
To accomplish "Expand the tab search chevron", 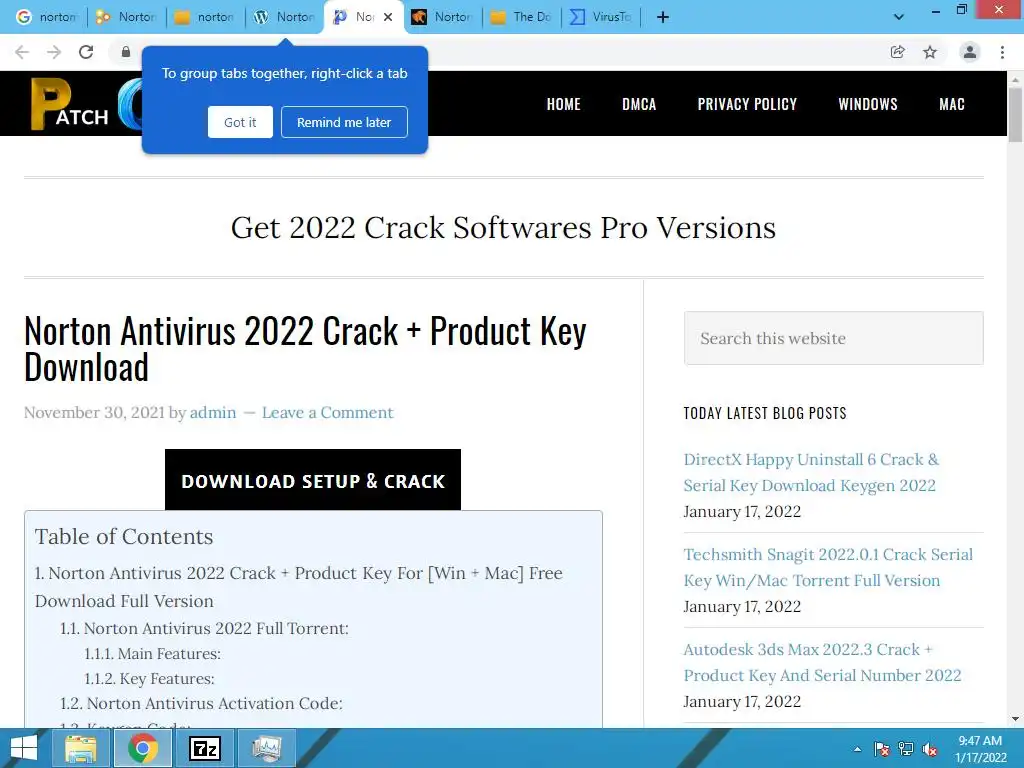I will tap(899, 17).
